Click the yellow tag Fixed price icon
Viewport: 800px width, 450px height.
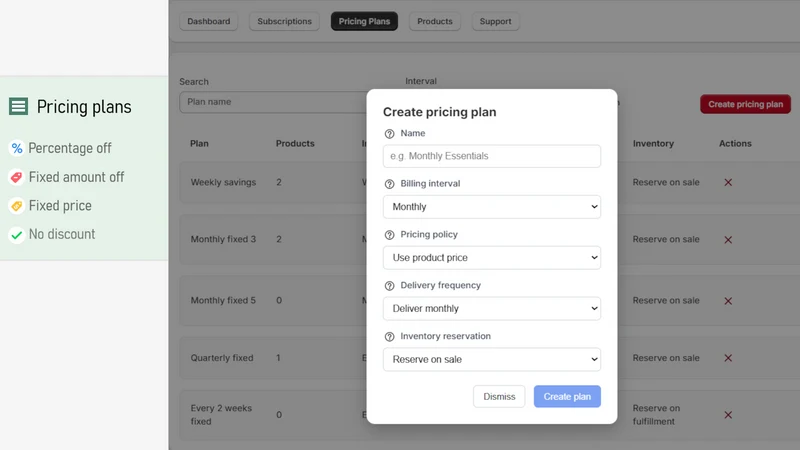16,206
